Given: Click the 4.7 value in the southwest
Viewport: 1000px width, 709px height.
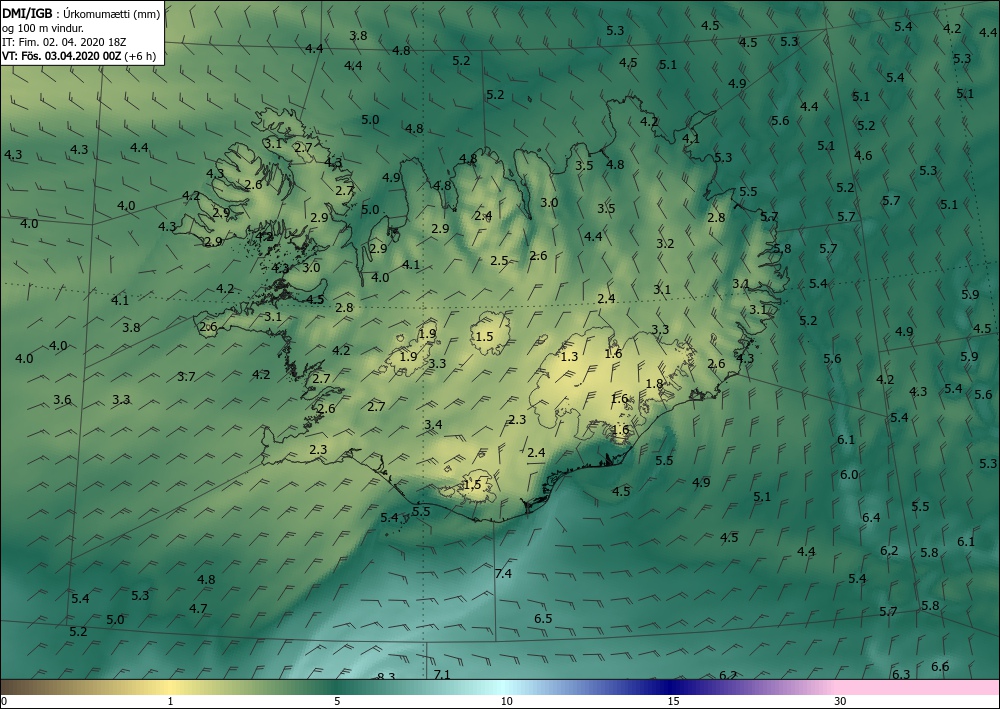Looking at the screenshot, I should [x=198, y=608].
